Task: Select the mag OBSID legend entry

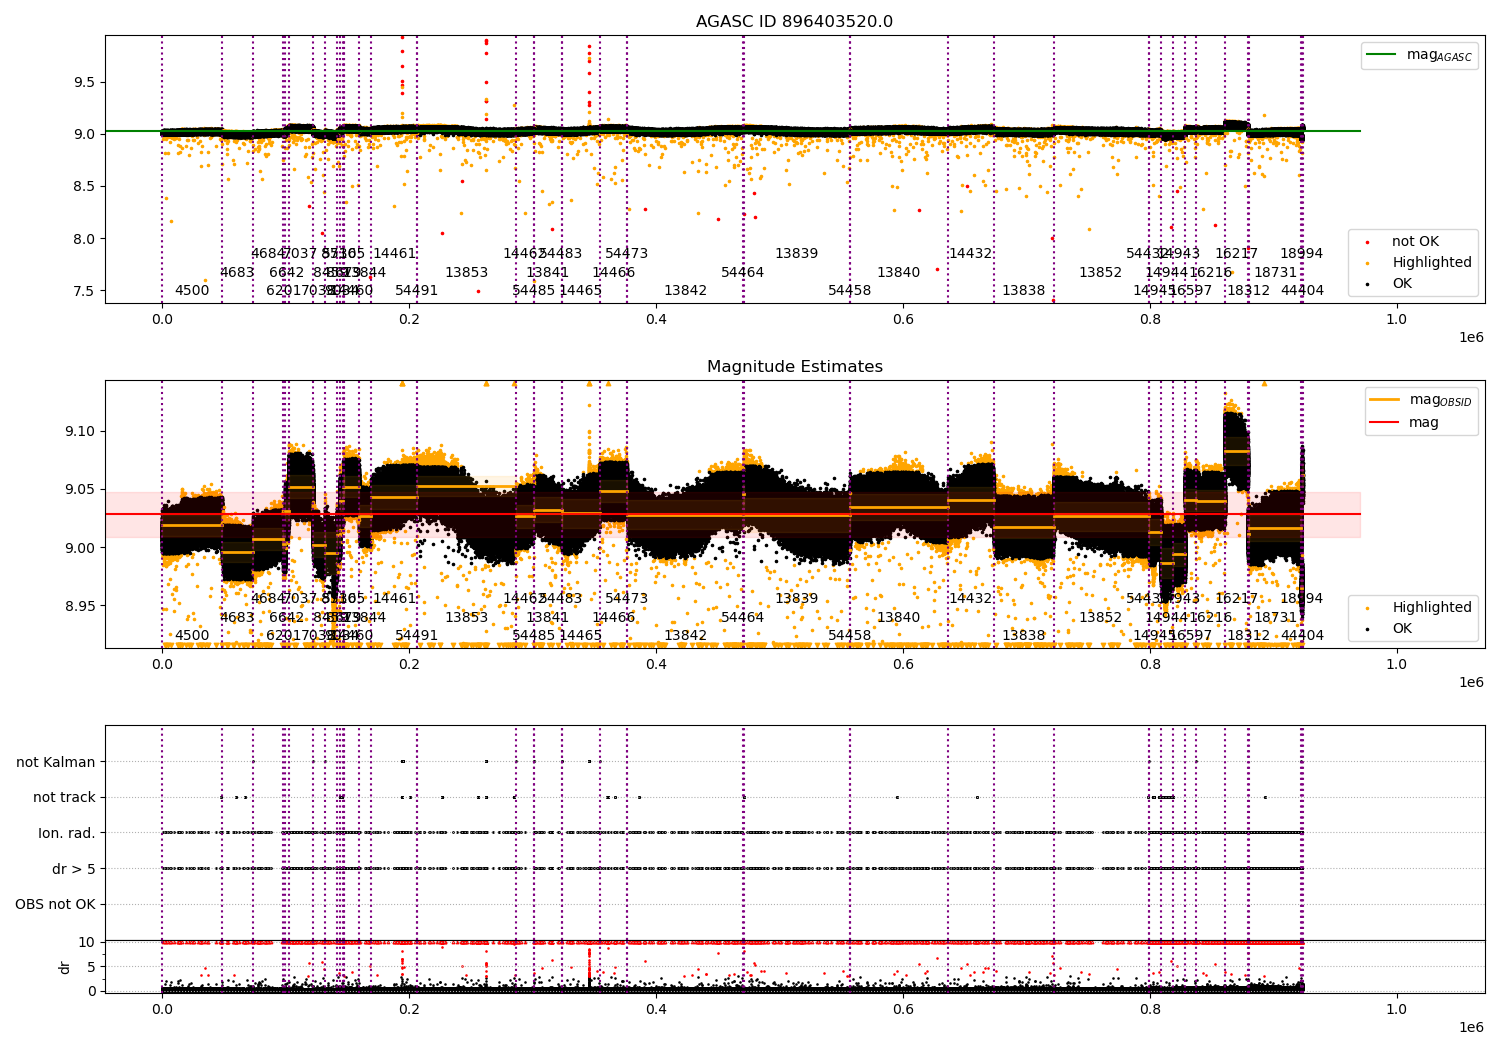Action: click(x=1421, y=400)
